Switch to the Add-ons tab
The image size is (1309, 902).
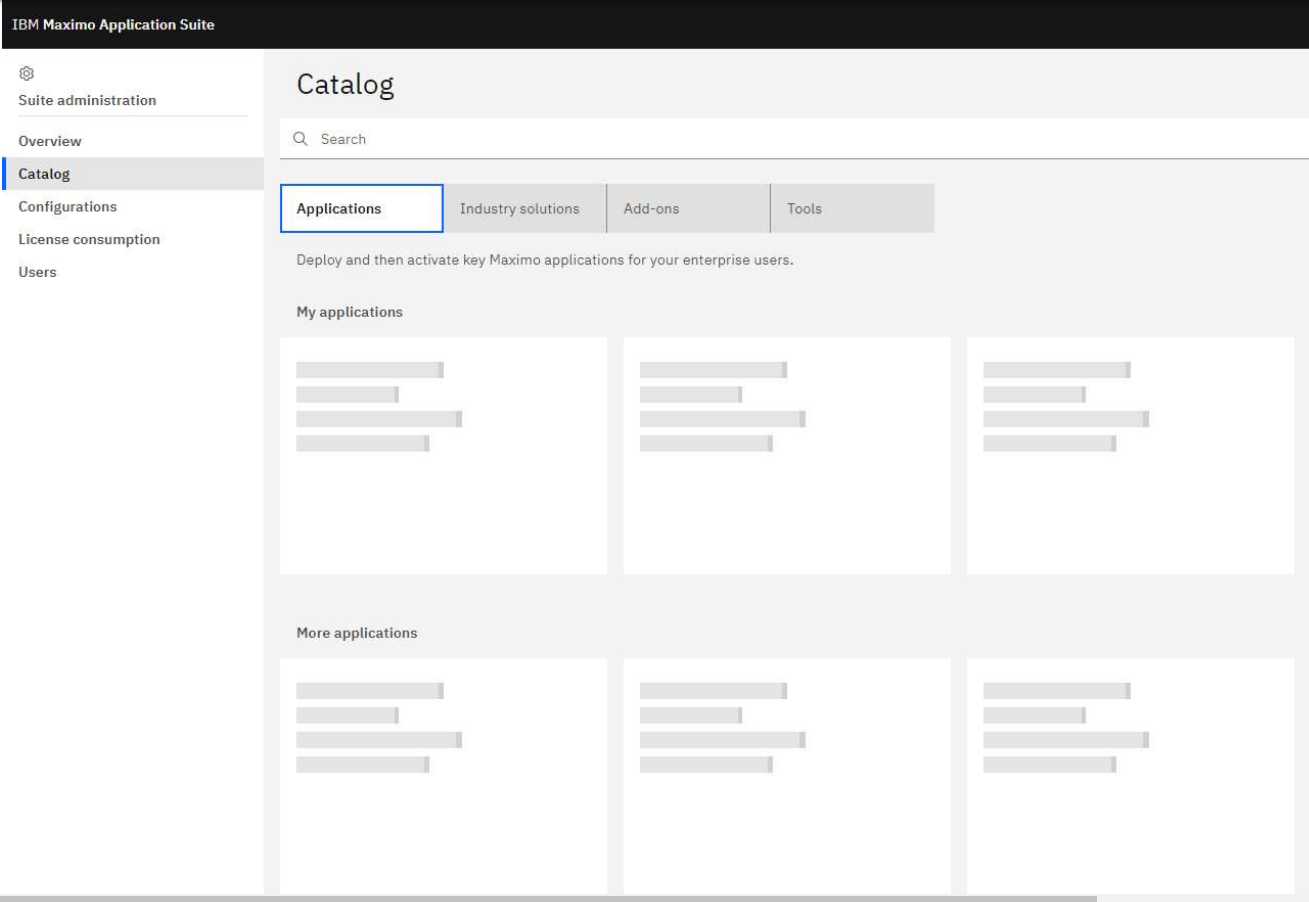tap(689, 209)
